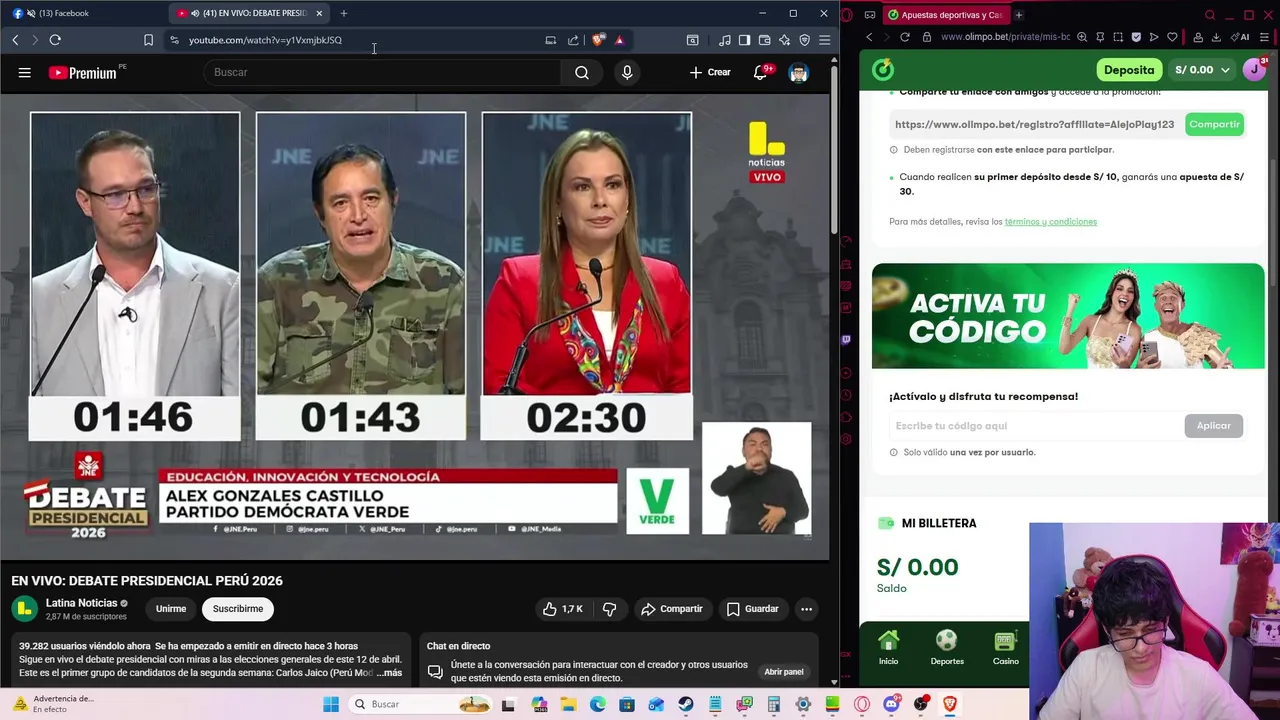Screen dimensions: 1280x720
Task: Click the Activa tu código banner
Action: click(x=1068, y=316)
